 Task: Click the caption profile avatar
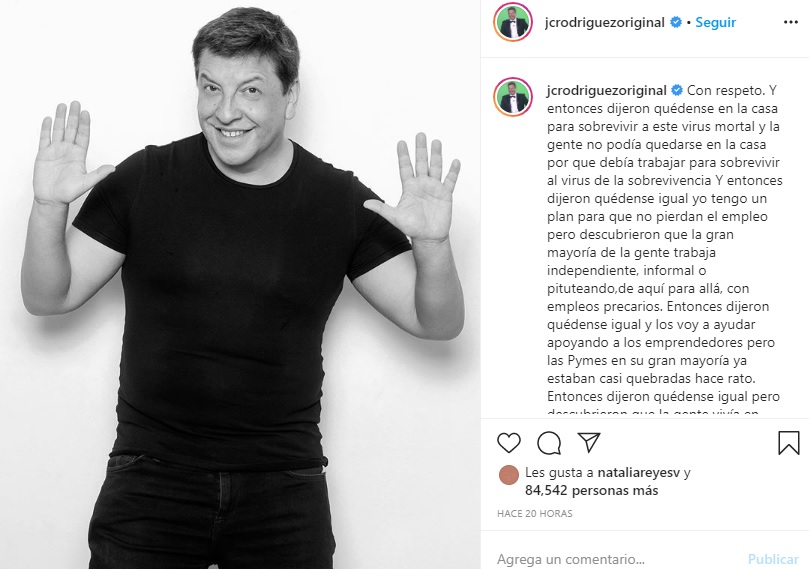pos(513,96)
